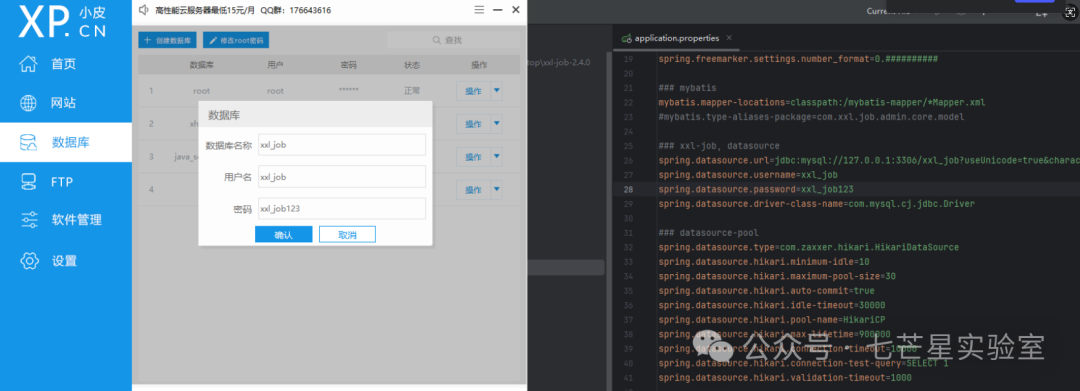This screenshot has width=1080, height=391.
Task: Click the hikari.maximum-pool-size=30 line
Action: (x=776, y=276)
